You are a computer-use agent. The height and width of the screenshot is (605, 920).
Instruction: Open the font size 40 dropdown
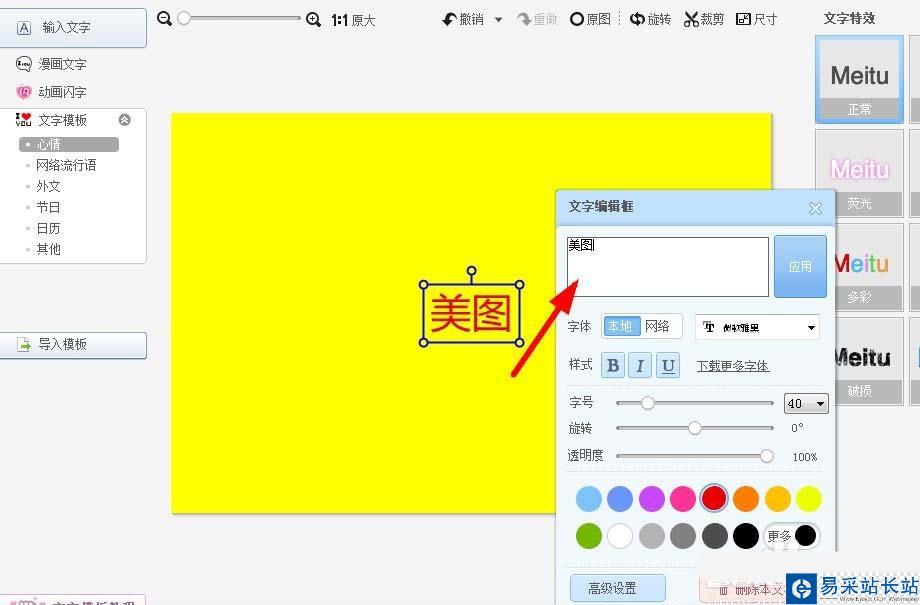pos(806,404)
